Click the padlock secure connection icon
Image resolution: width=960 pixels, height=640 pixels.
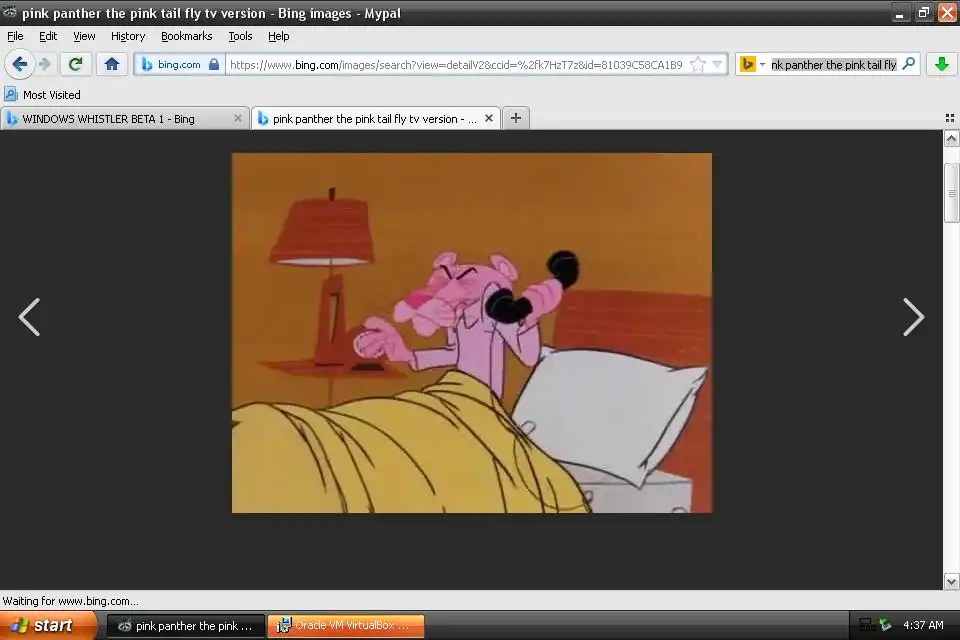pos(214,64)
